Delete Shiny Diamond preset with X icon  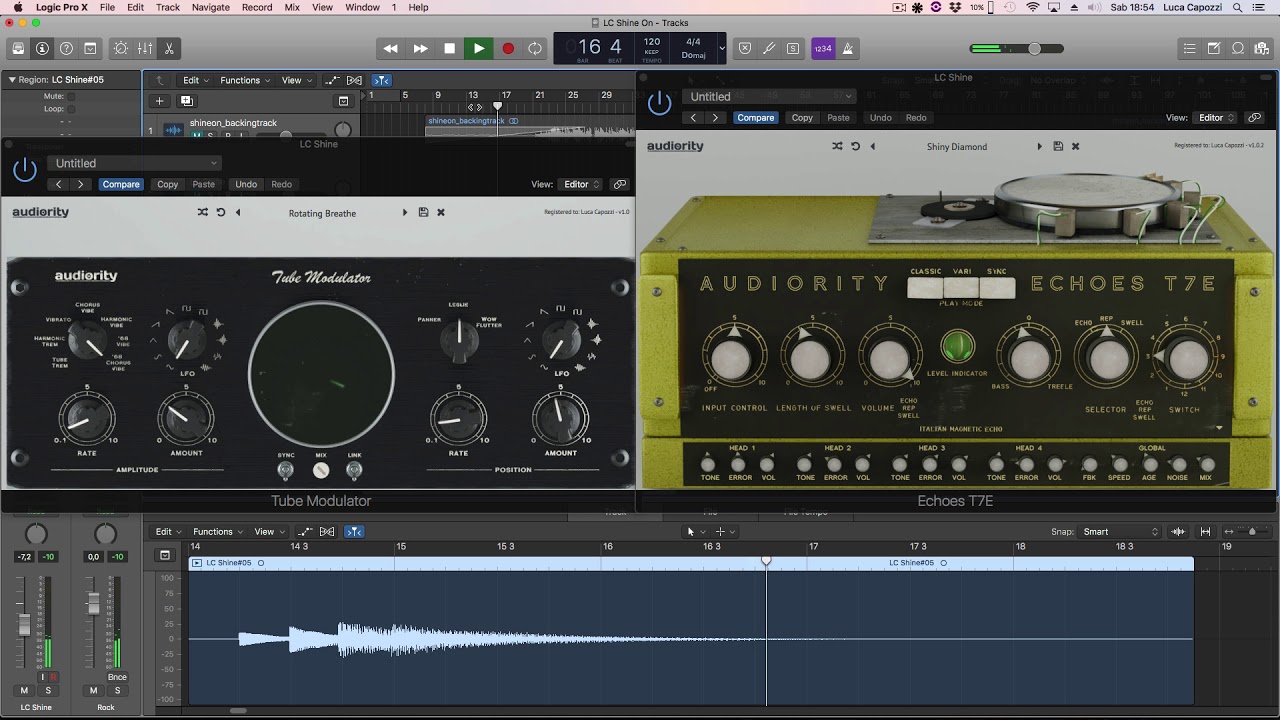coord(1075,146)
